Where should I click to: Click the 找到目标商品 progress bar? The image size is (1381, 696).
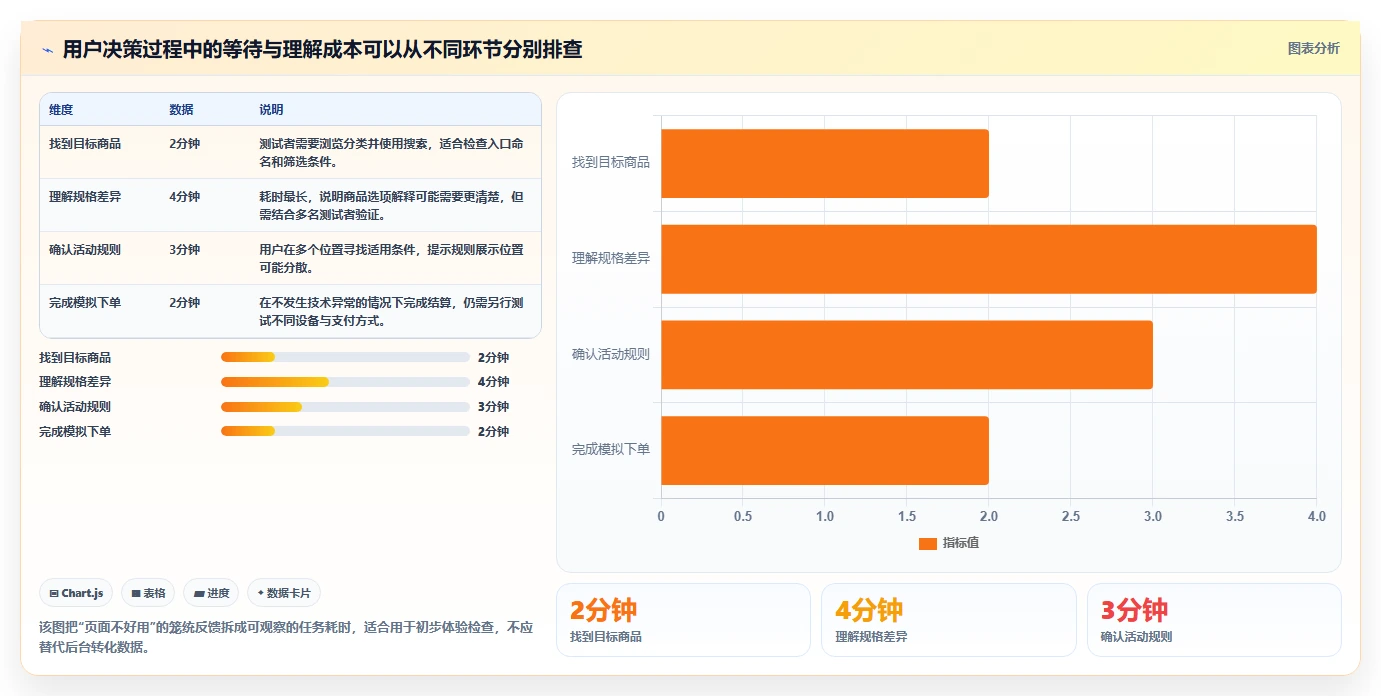coord(345,357)
